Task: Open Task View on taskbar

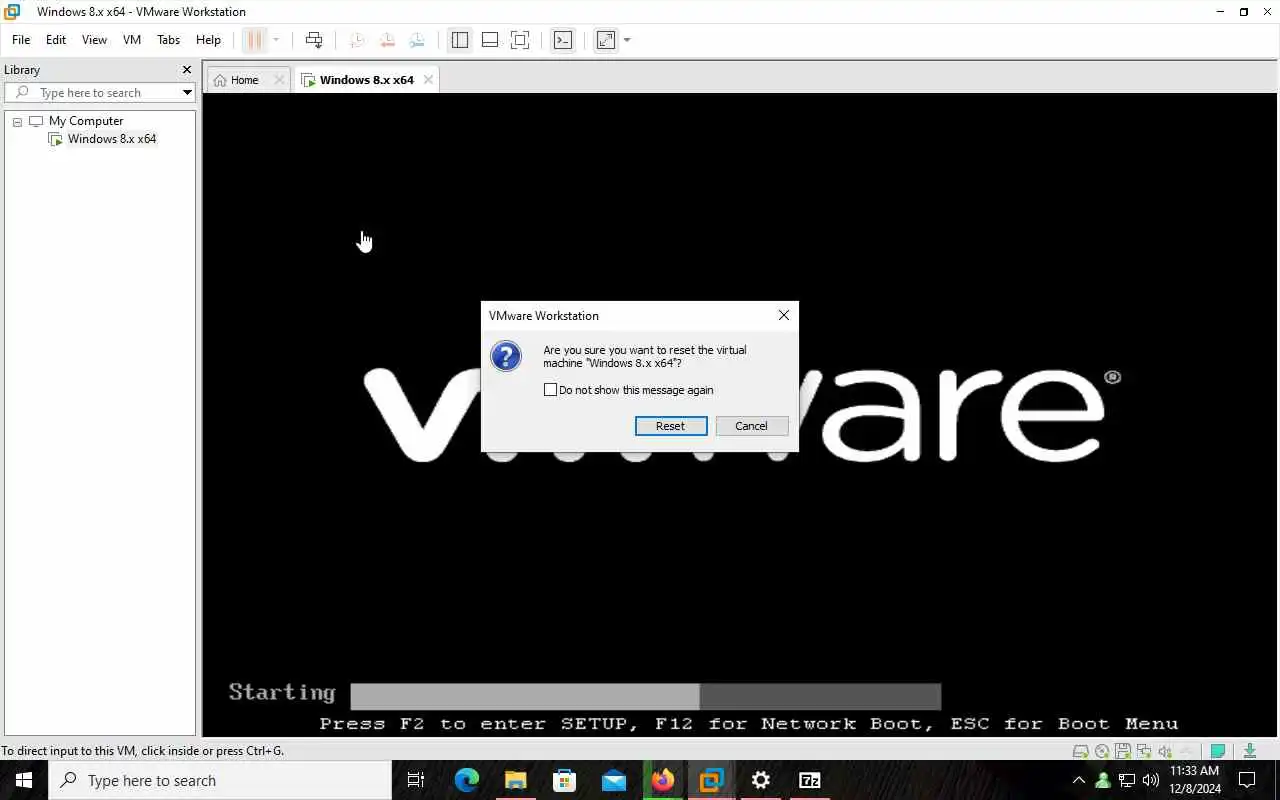Action: (416, 780)
